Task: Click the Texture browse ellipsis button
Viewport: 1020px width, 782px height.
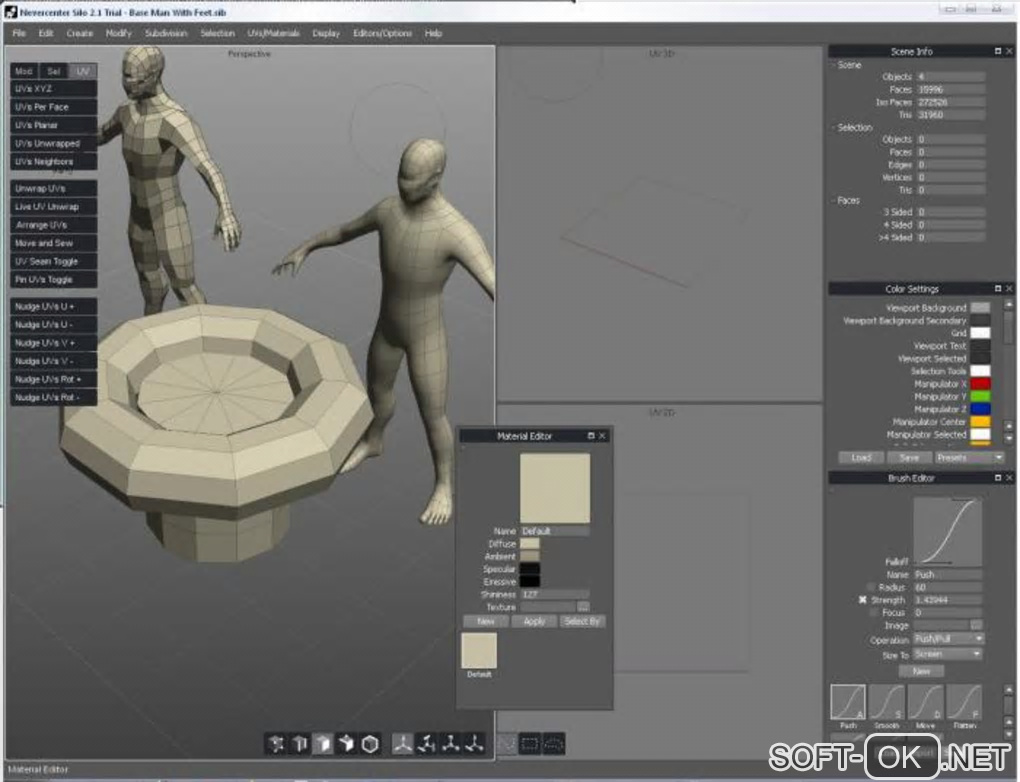Action: click(x=583, y=607)
